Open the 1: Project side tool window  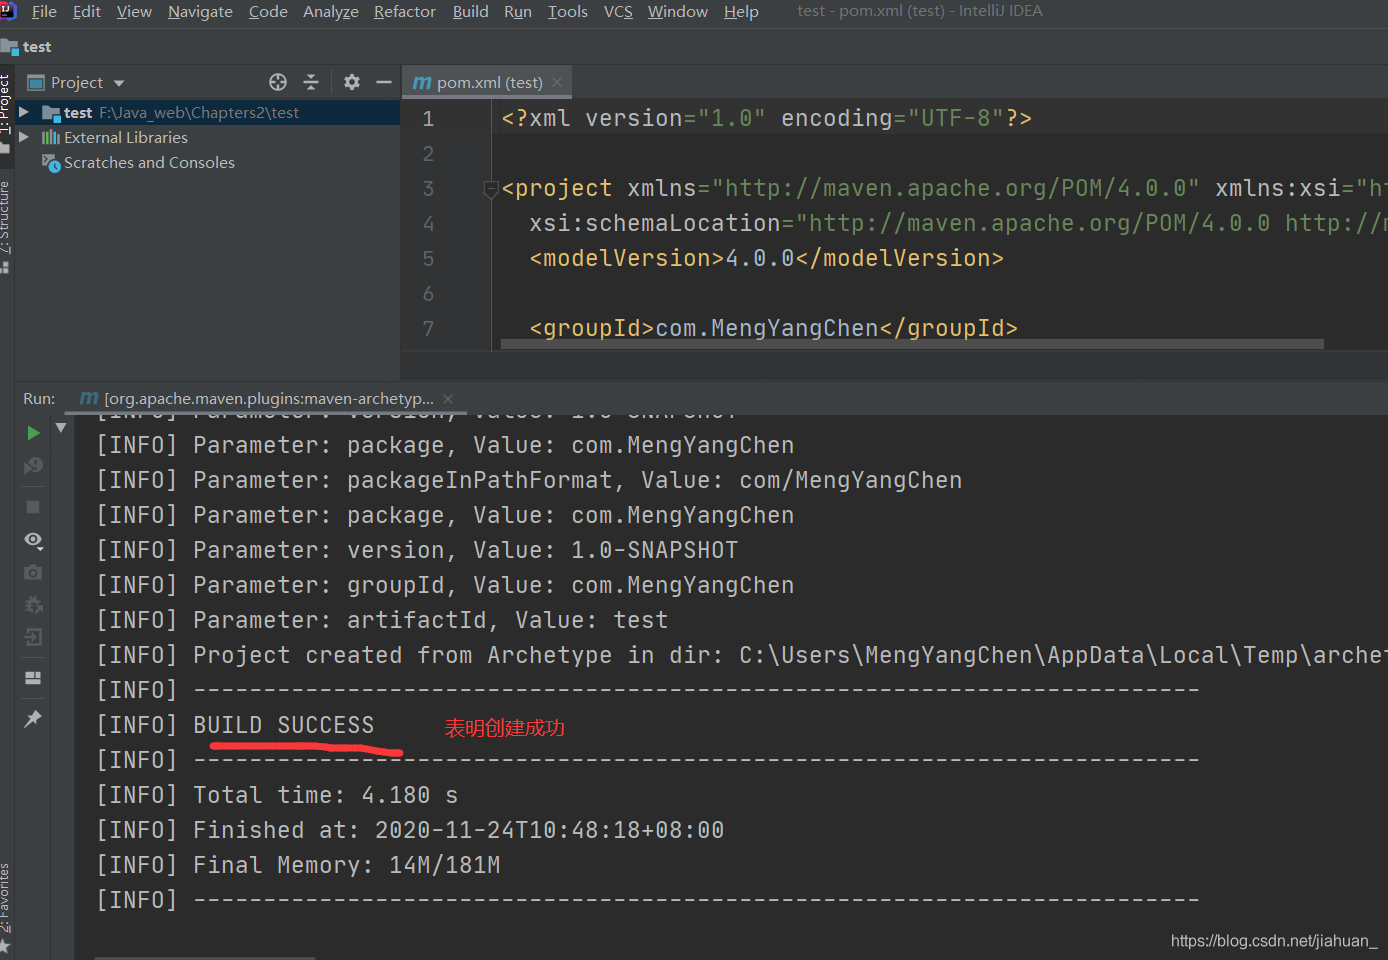pos(6,113)
